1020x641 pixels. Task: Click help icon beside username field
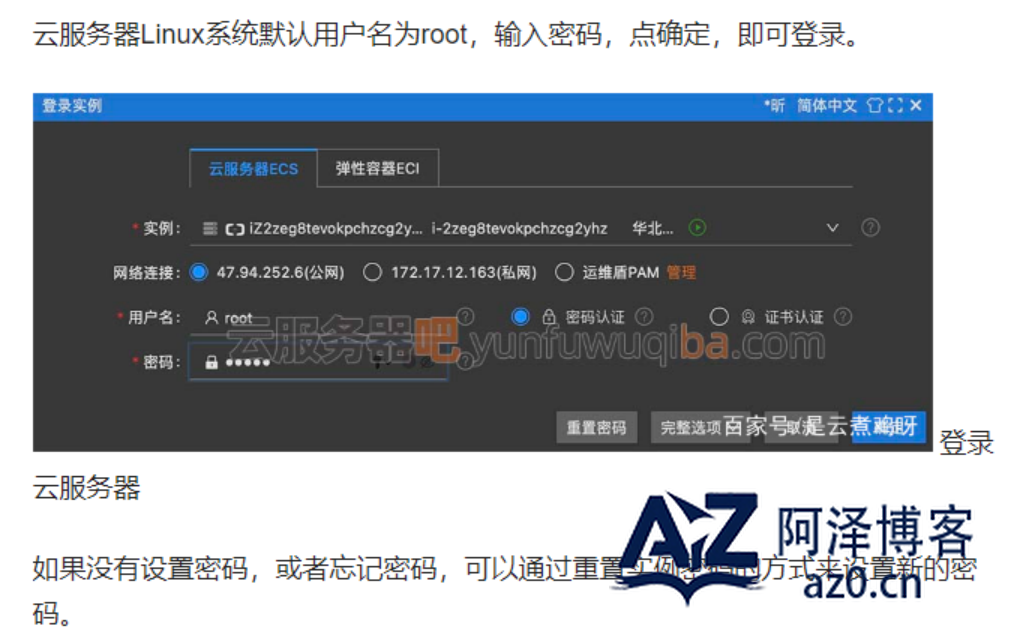click(466, 317)
